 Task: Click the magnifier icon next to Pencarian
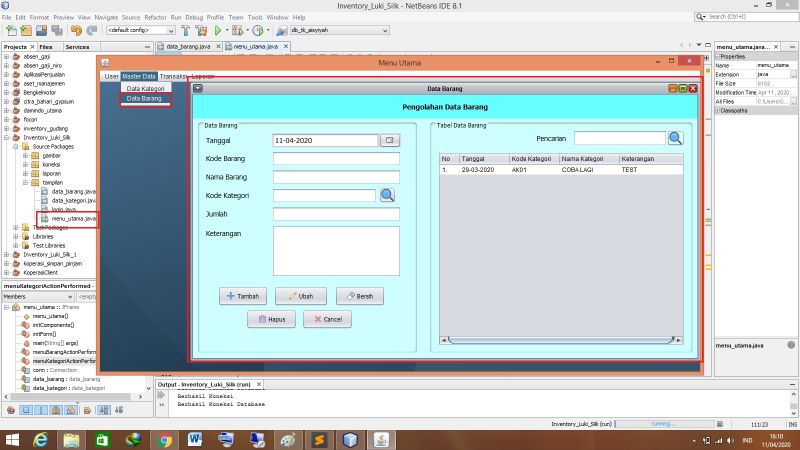675,138
